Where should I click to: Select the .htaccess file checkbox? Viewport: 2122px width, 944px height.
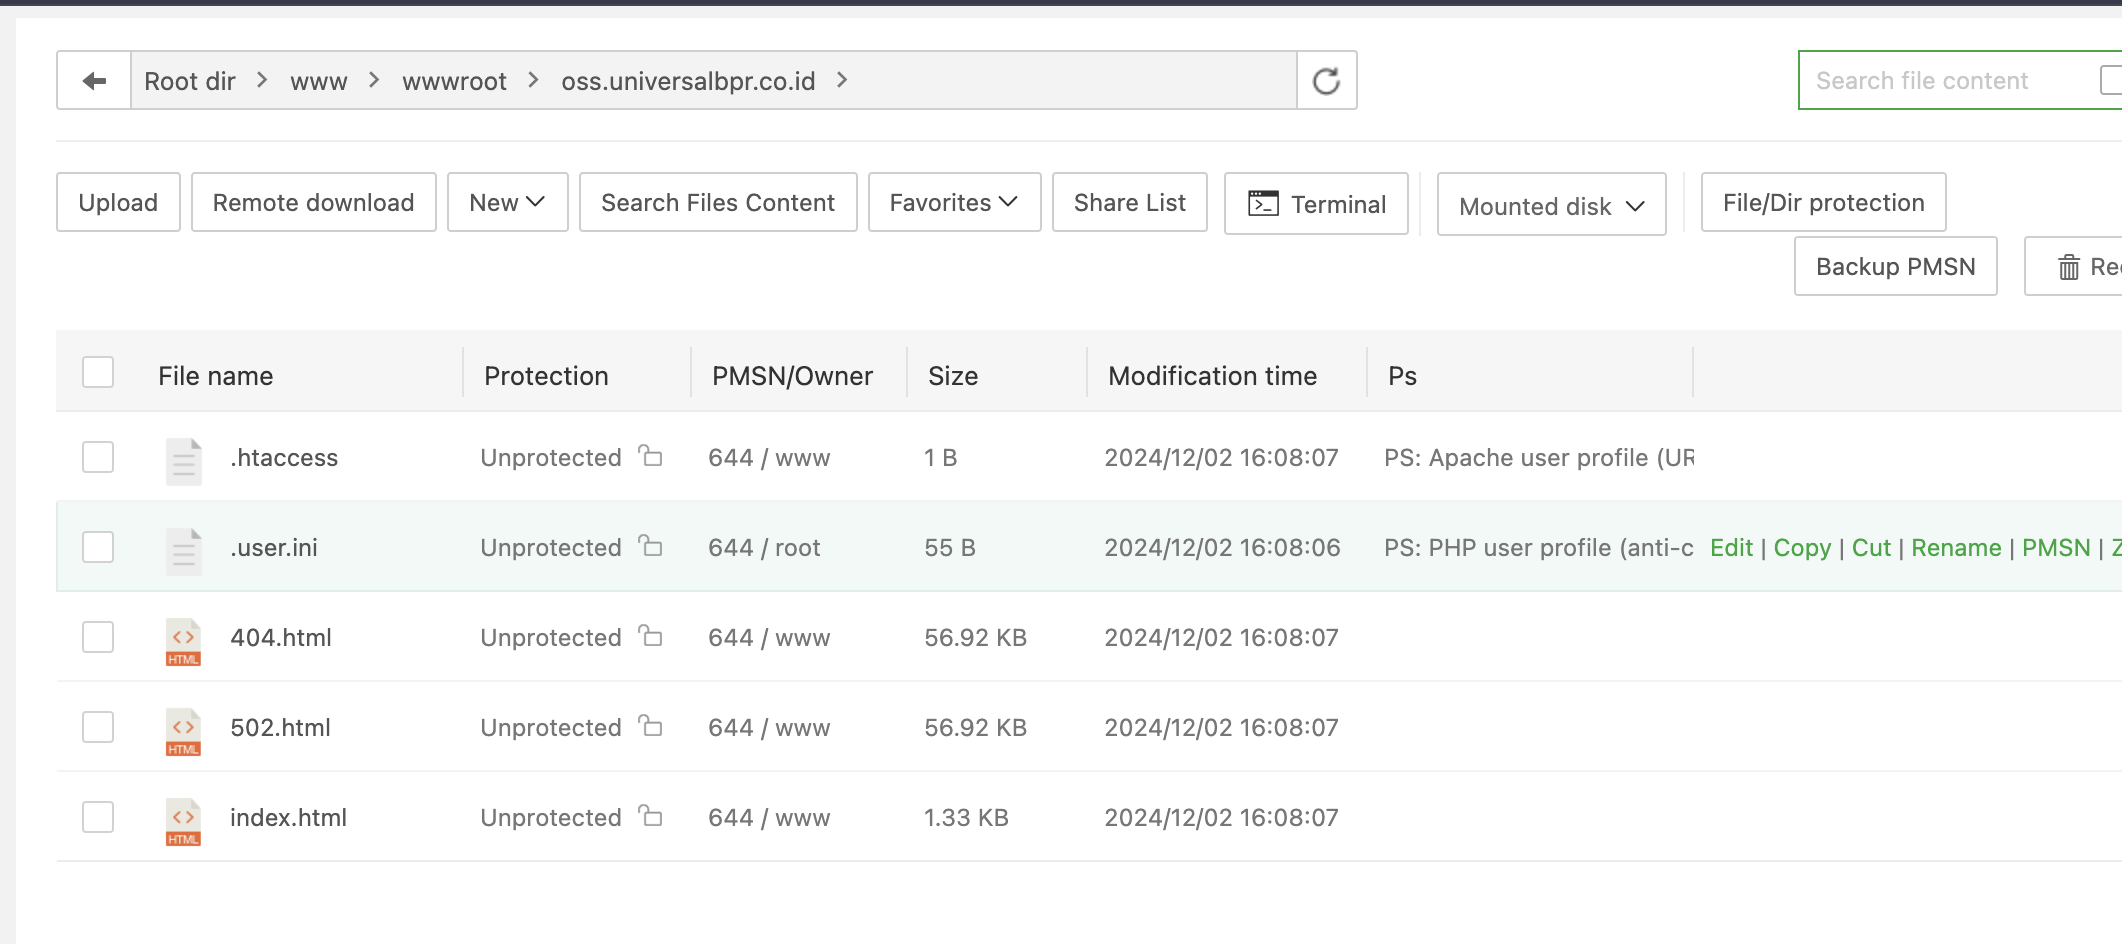(x=98, y=457)
